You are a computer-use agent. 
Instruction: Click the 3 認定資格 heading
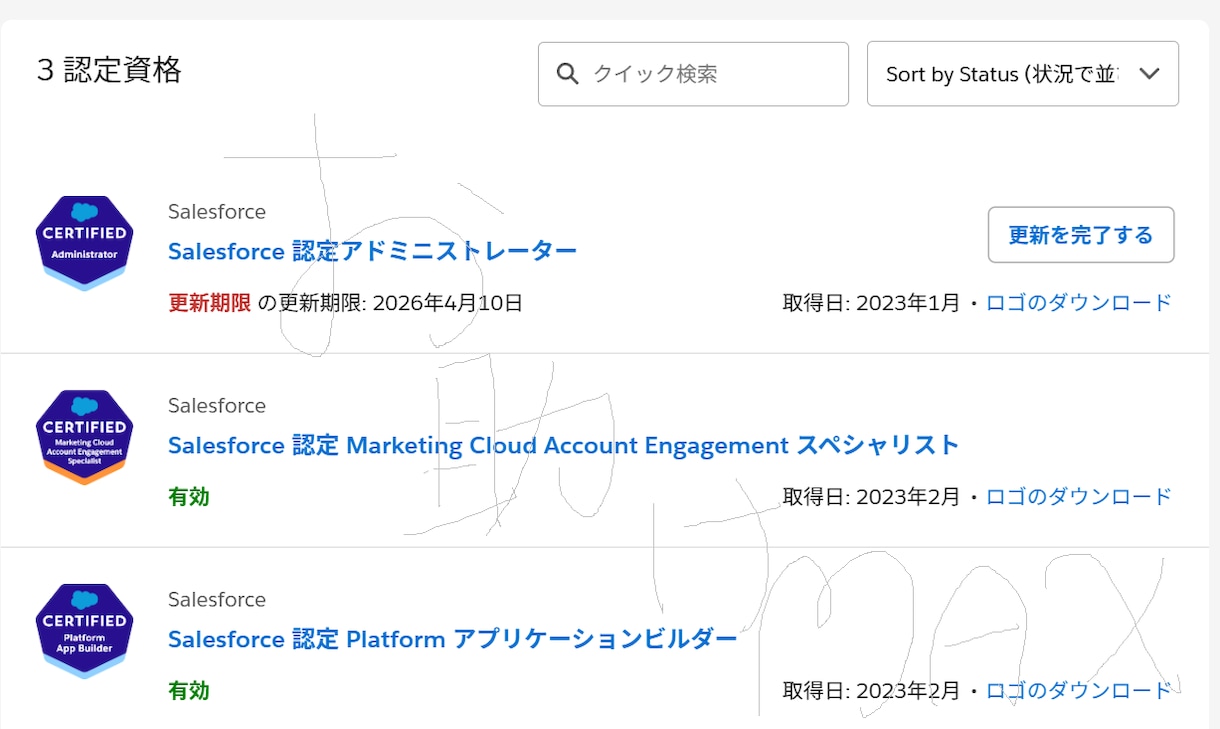coord(109,70)
